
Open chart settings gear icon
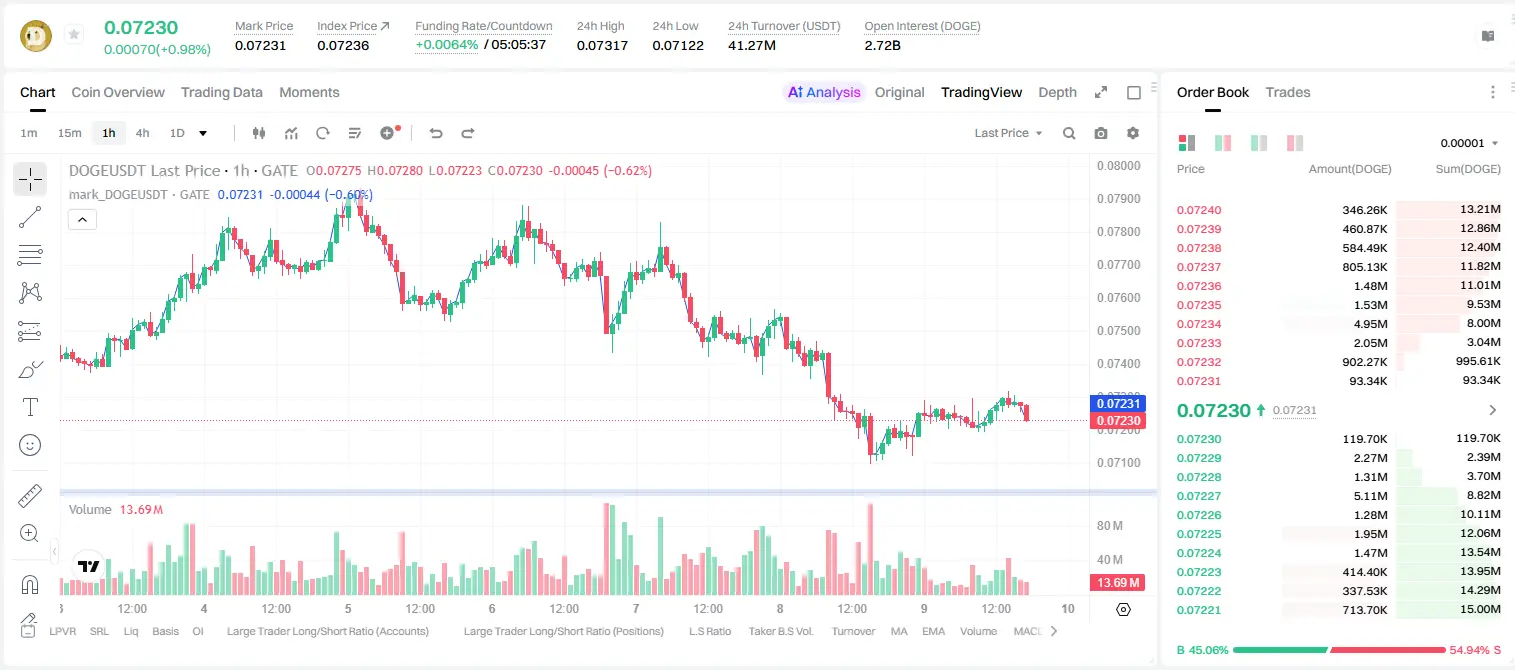tap(1133, 133)
